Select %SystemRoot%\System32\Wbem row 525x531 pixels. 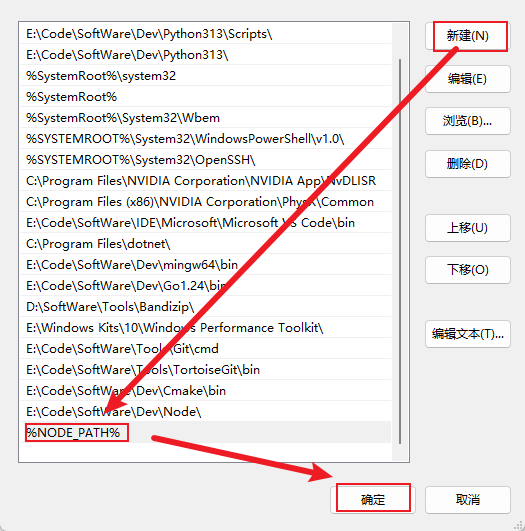206,118
